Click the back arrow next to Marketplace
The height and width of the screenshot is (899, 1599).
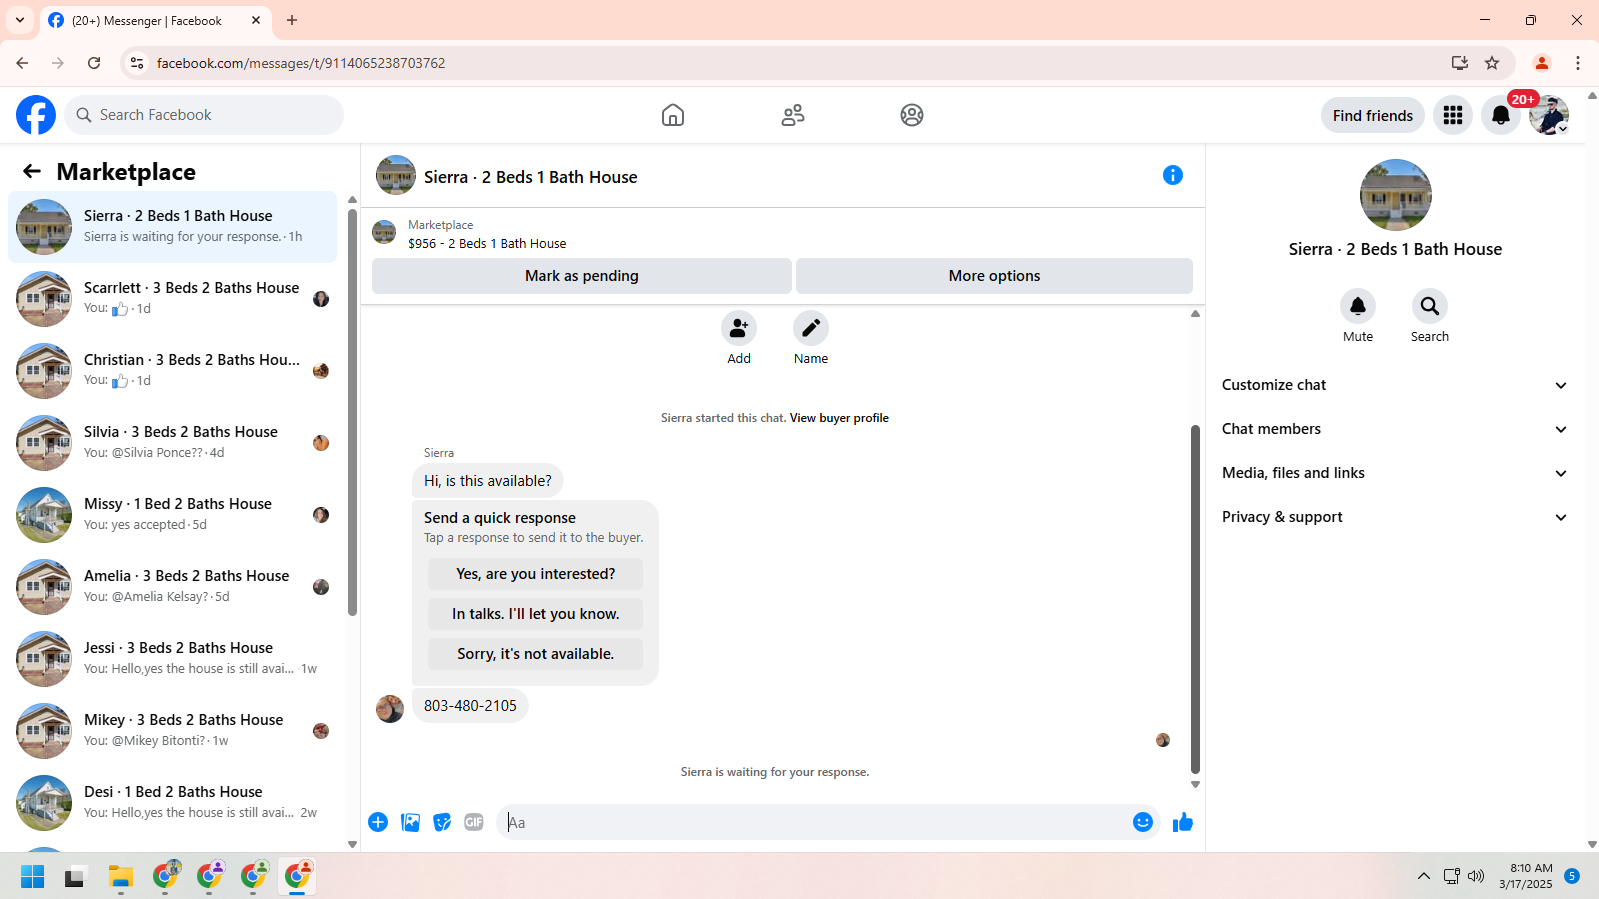[32, 171]
